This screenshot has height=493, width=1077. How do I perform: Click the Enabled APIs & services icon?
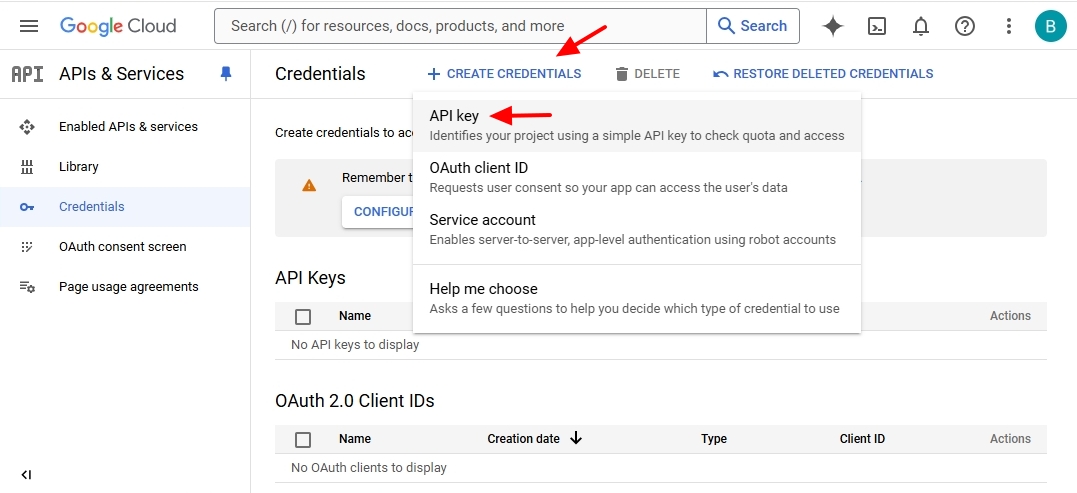pyautogui.click(x=27, y=126)
